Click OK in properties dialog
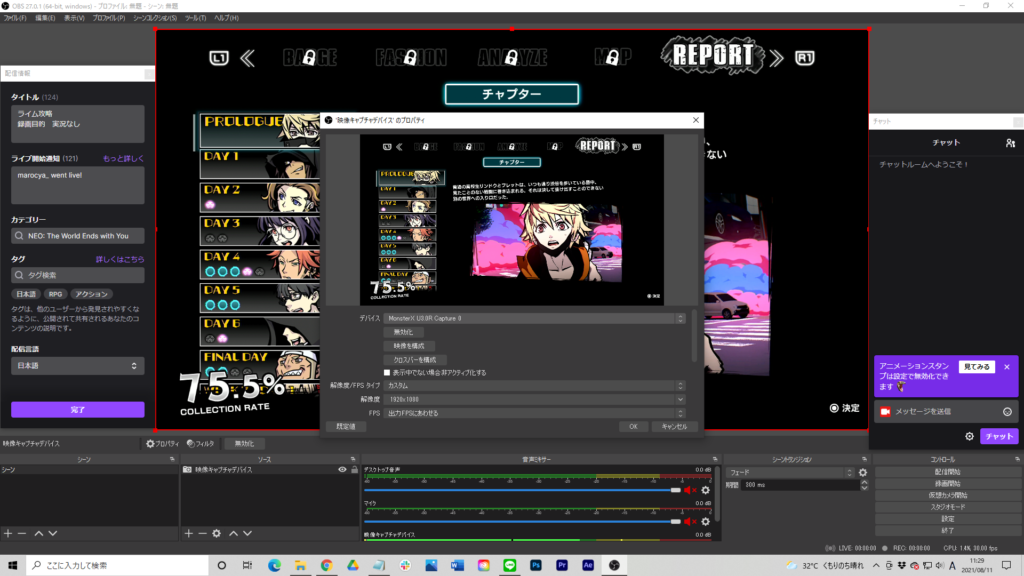 click(633, 426)
